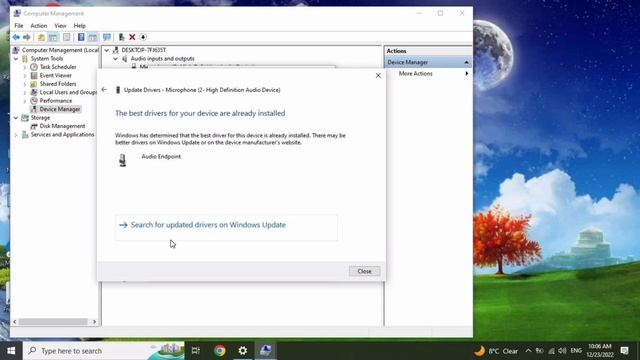640x360 pixels.
Task: Expand the Event Viewer node
Action: (x=24, y=76)
